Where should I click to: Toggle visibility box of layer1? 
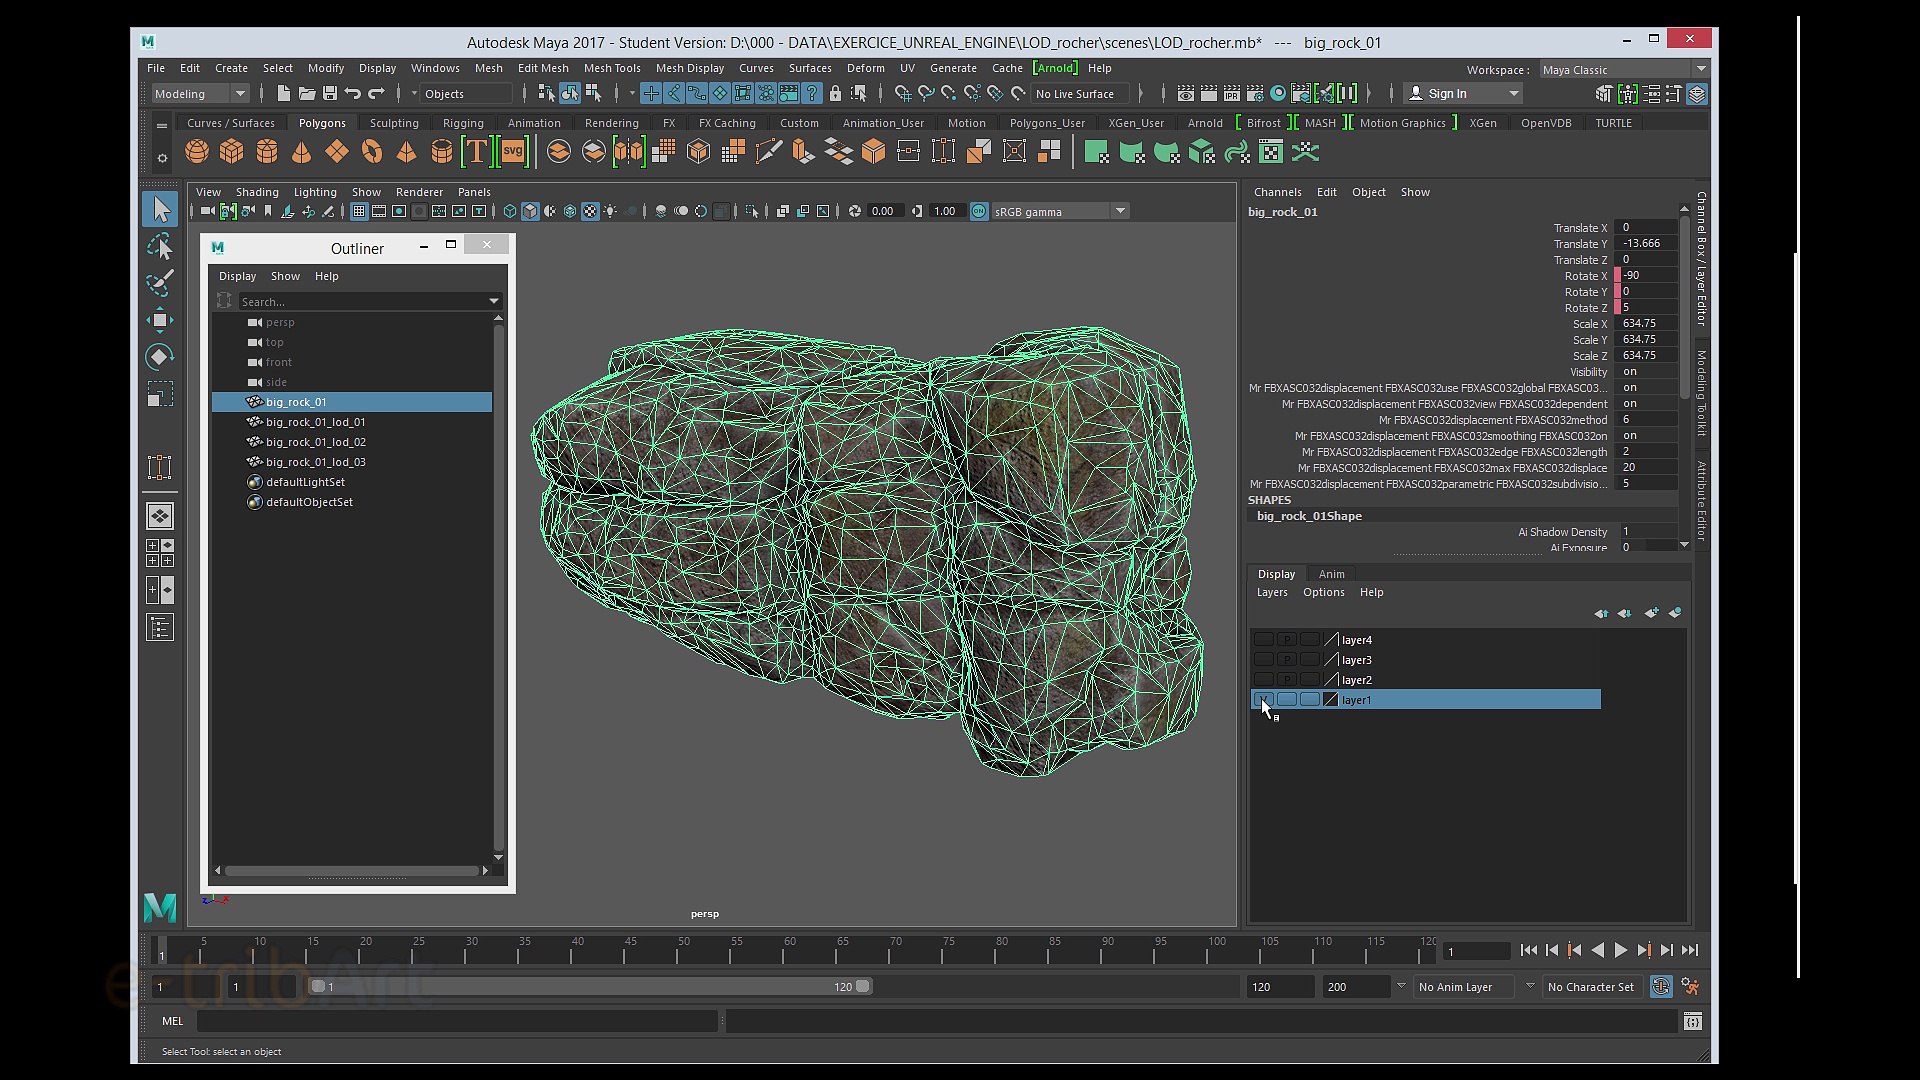coord(1264,700)
